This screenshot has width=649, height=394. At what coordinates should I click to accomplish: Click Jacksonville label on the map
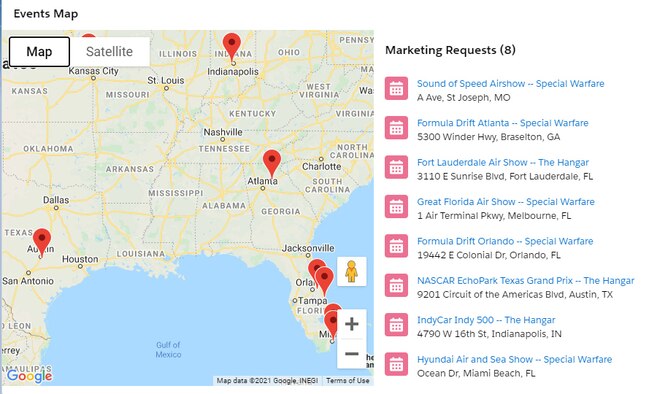coord(308,248)
